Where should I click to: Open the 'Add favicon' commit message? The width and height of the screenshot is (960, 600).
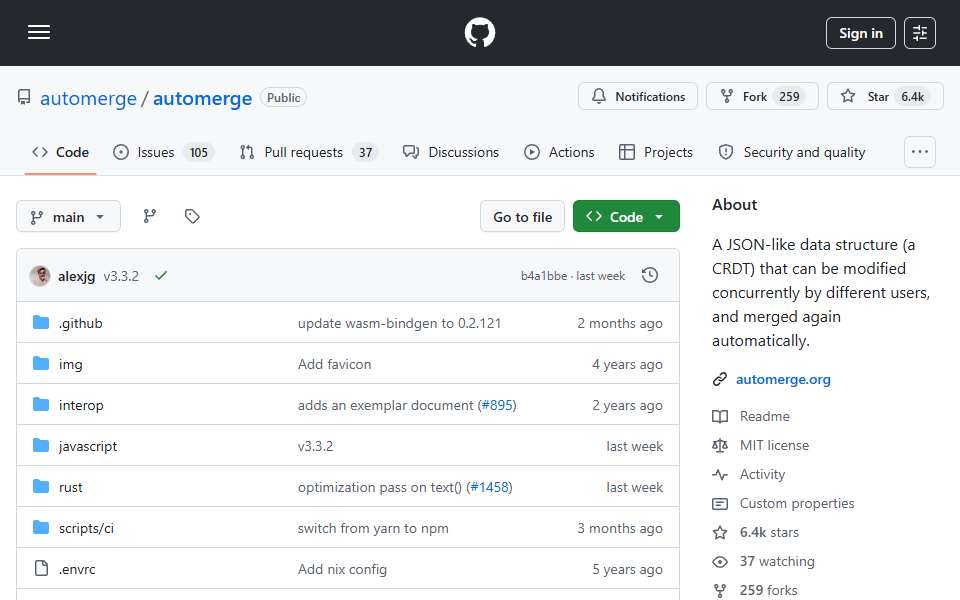334,364
